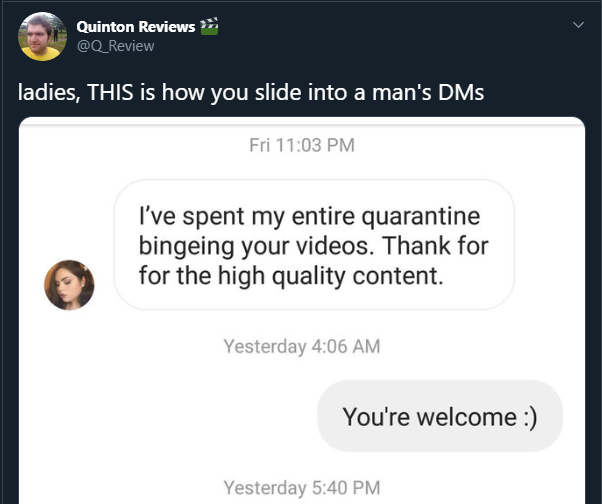The width and height of the screenshot is (602, 504).
Task: Click the Fri 11:03 PM timestamp
Action: point(302,145)
